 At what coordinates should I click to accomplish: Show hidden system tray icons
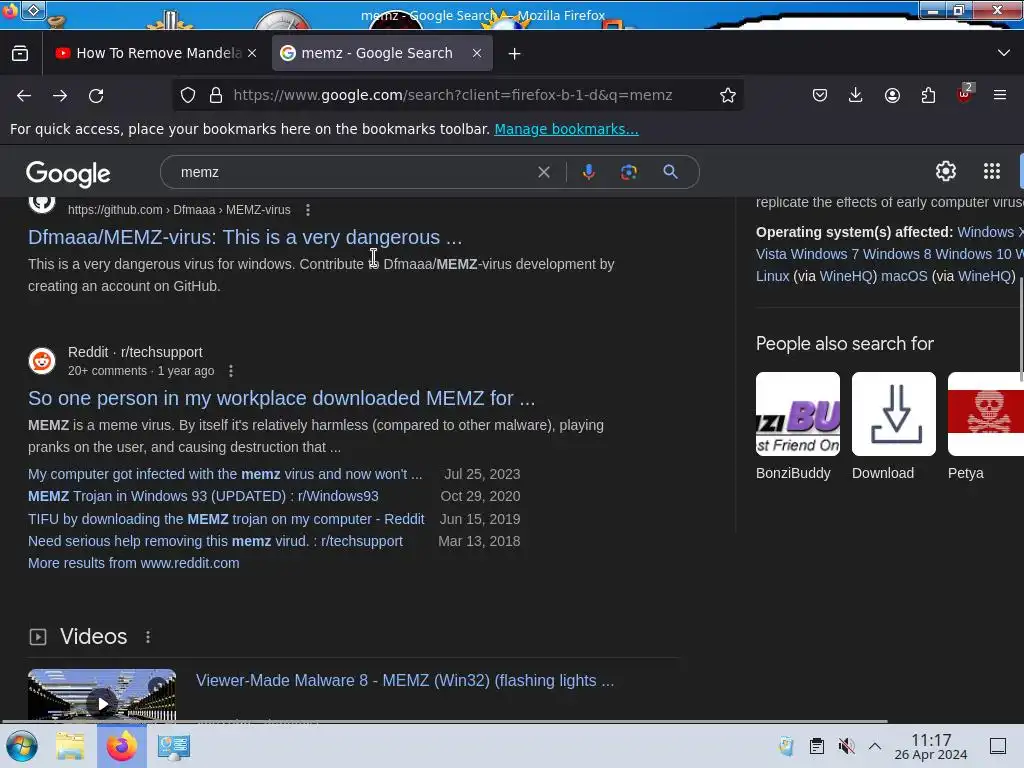[x=875, y=746]
